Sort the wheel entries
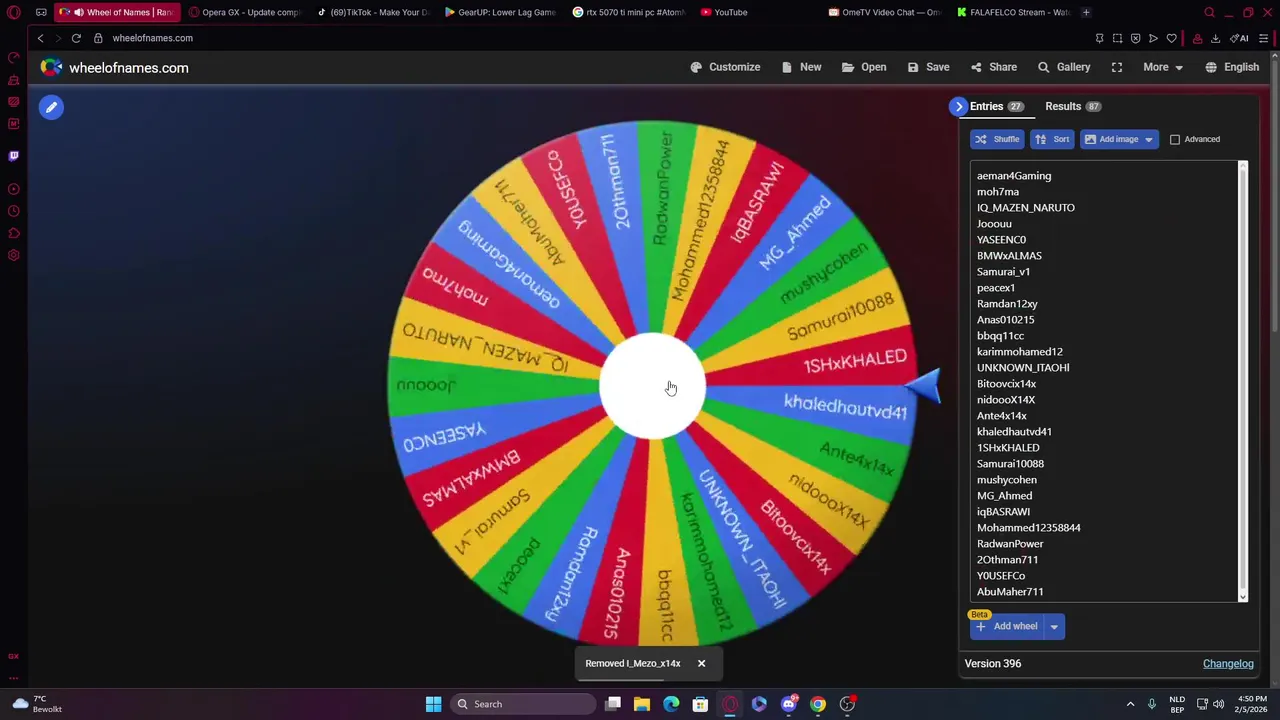The image size is (1280, 720). [1052, 139]
